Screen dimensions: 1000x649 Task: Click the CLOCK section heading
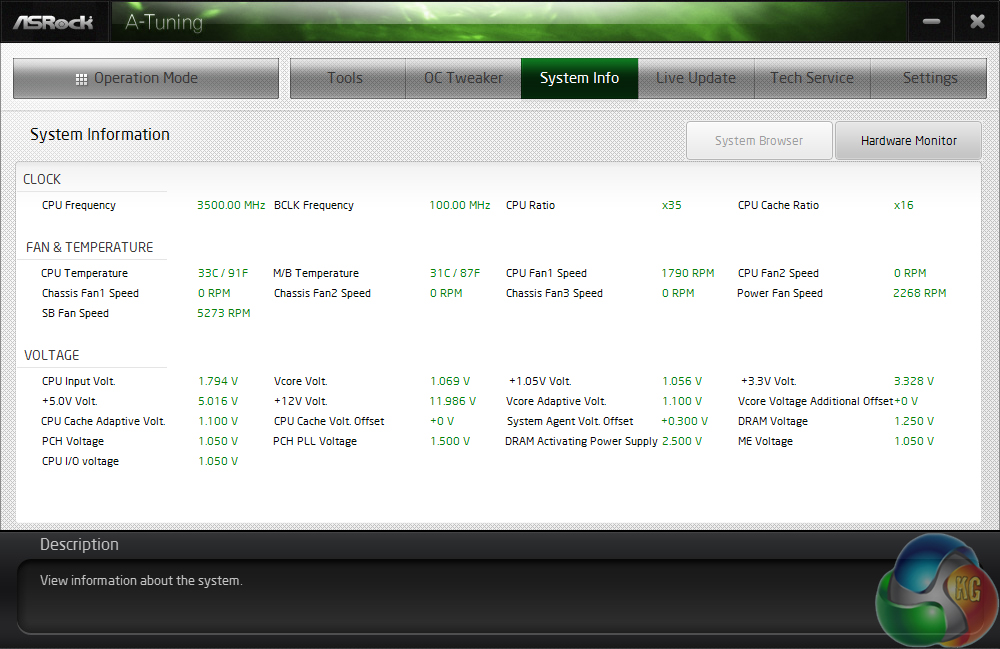point(42,179)
